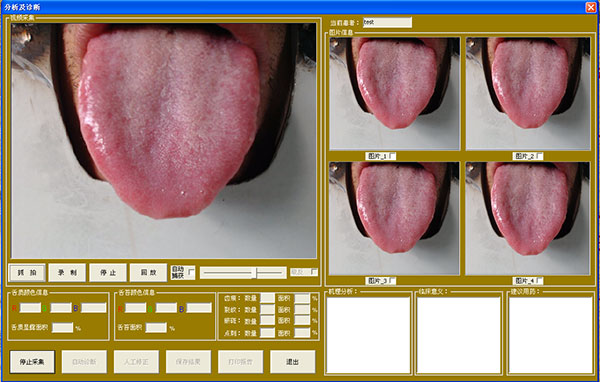This screenshot has height=382, width=600.
Task: Enable the 自动捕获 auto-capture checkbox
Action: pyautogui.click(x=191, y=272)
